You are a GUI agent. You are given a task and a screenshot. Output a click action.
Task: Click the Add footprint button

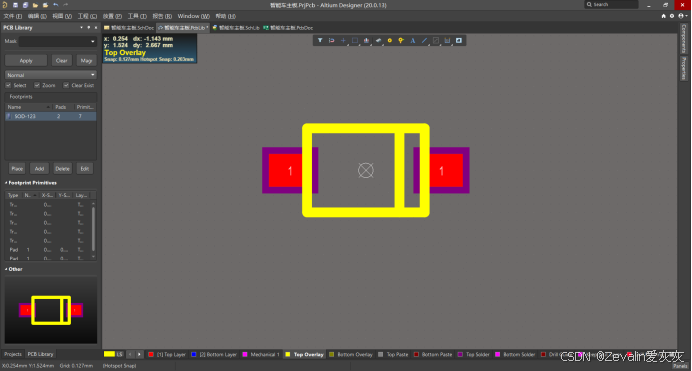(39, 169)
